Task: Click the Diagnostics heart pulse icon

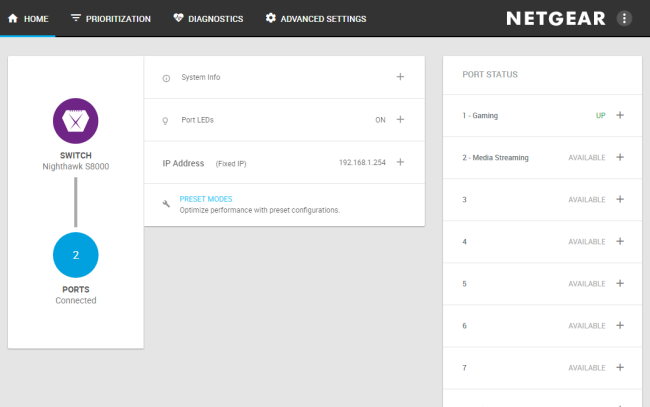Action: tap(178, 18)
